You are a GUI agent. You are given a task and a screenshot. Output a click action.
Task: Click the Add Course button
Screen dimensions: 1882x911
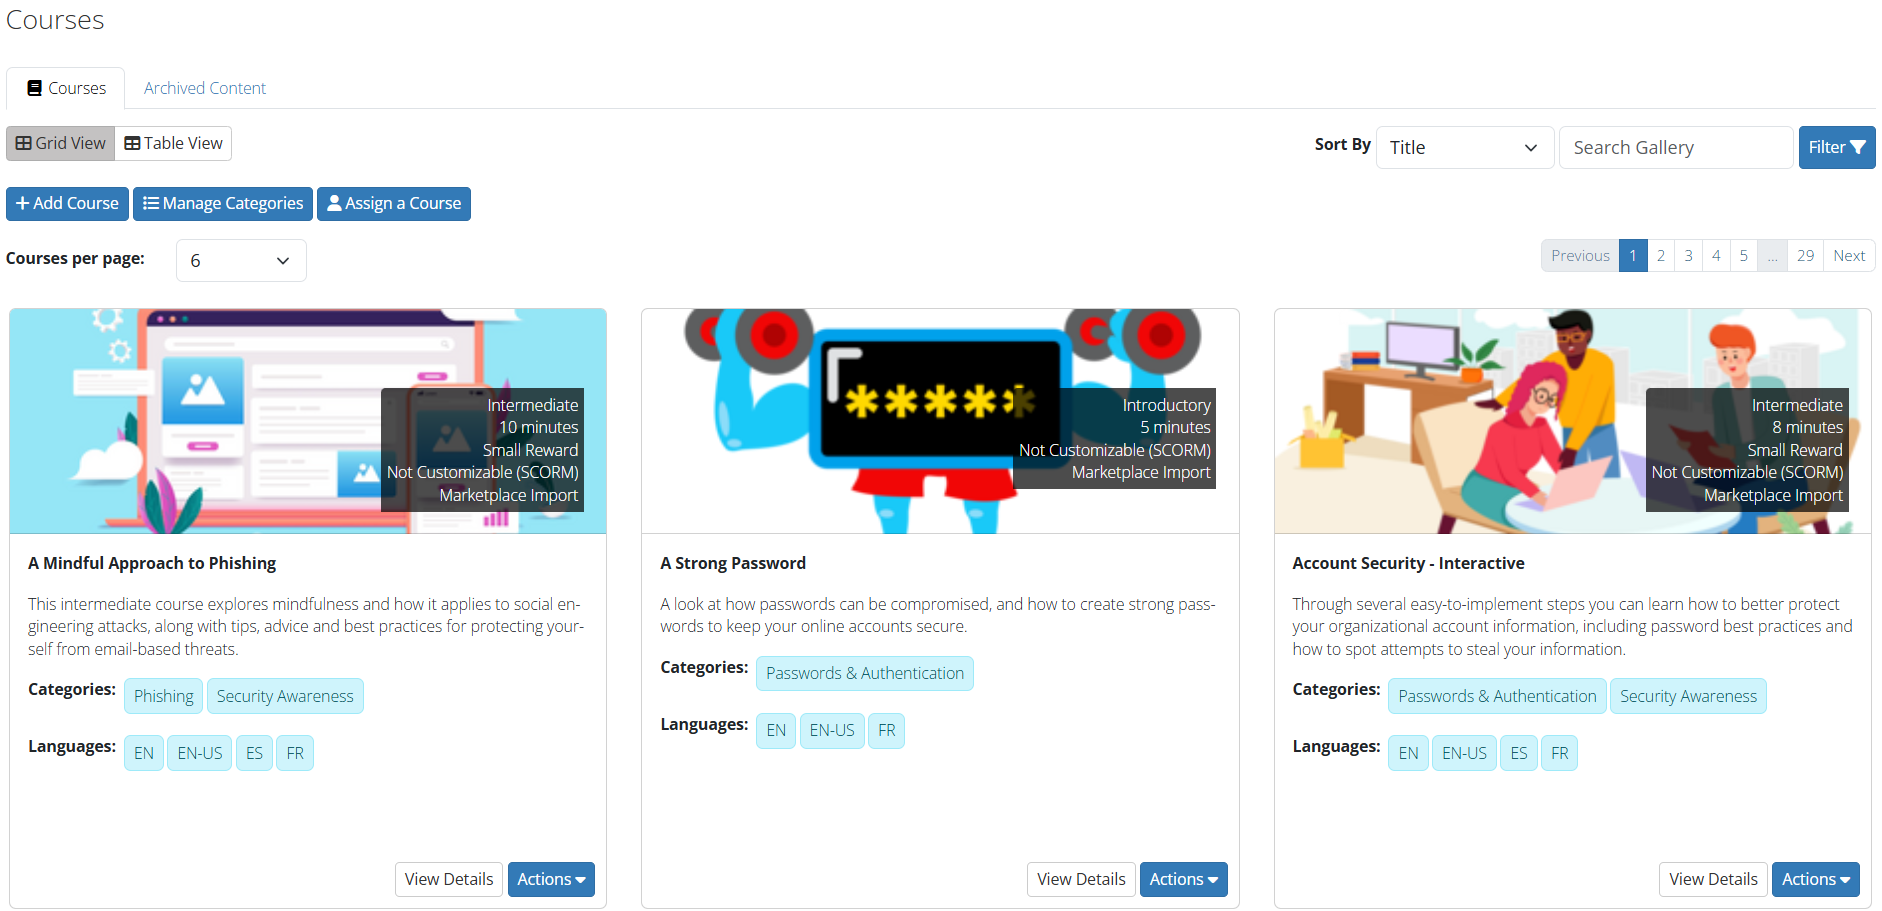(67, 203)
